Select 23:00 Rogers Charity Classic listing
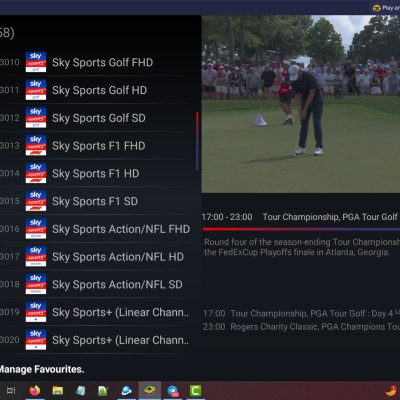The width and height of the screenshot is (400, 400). click(301, 327)
